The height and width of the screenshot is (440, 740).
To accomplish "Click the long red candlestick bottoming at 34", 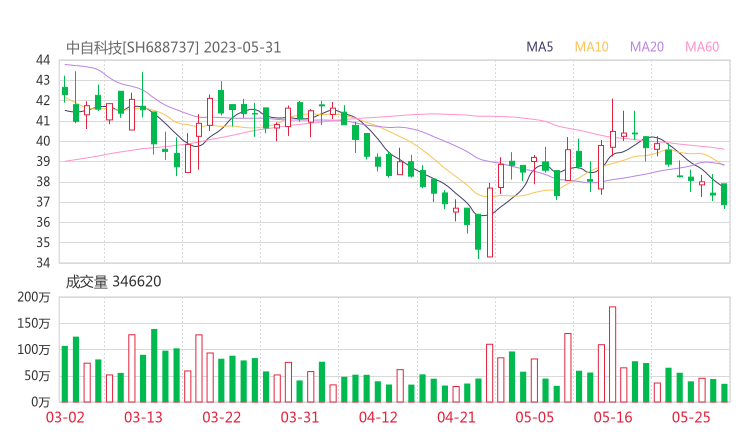I will point(490,222).
